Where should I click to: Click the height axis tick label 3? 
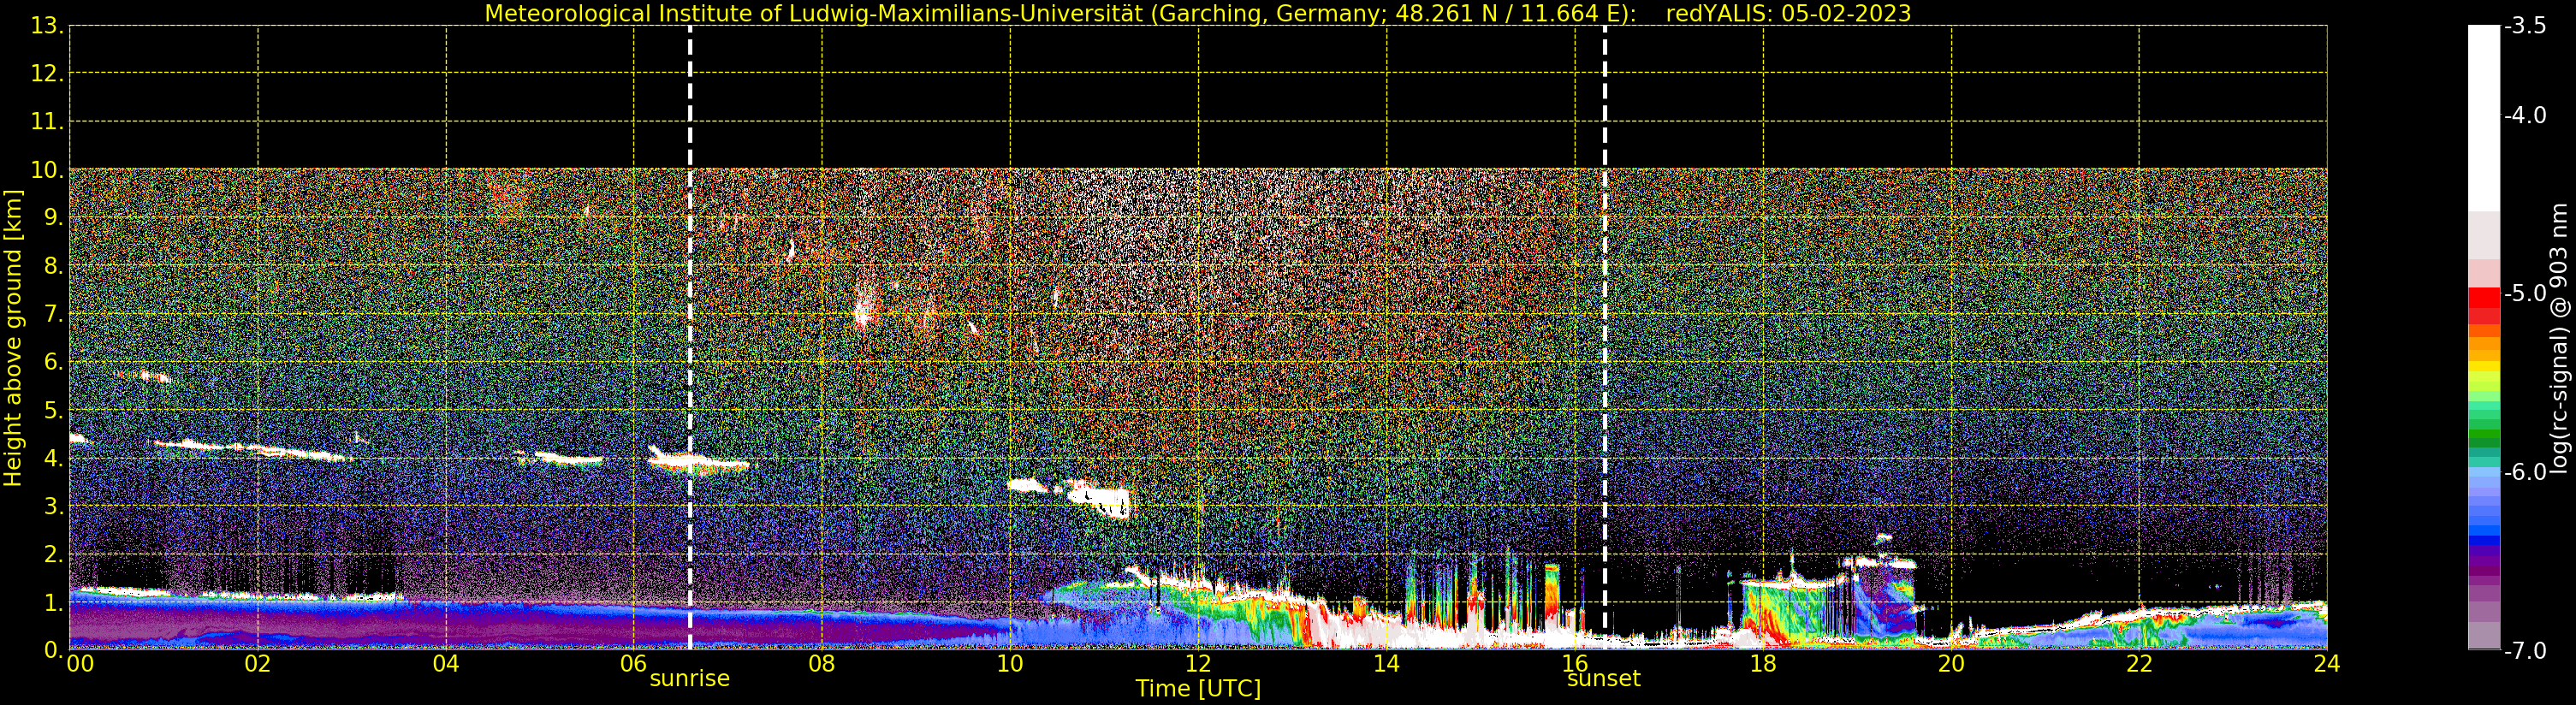click(52, 506)
